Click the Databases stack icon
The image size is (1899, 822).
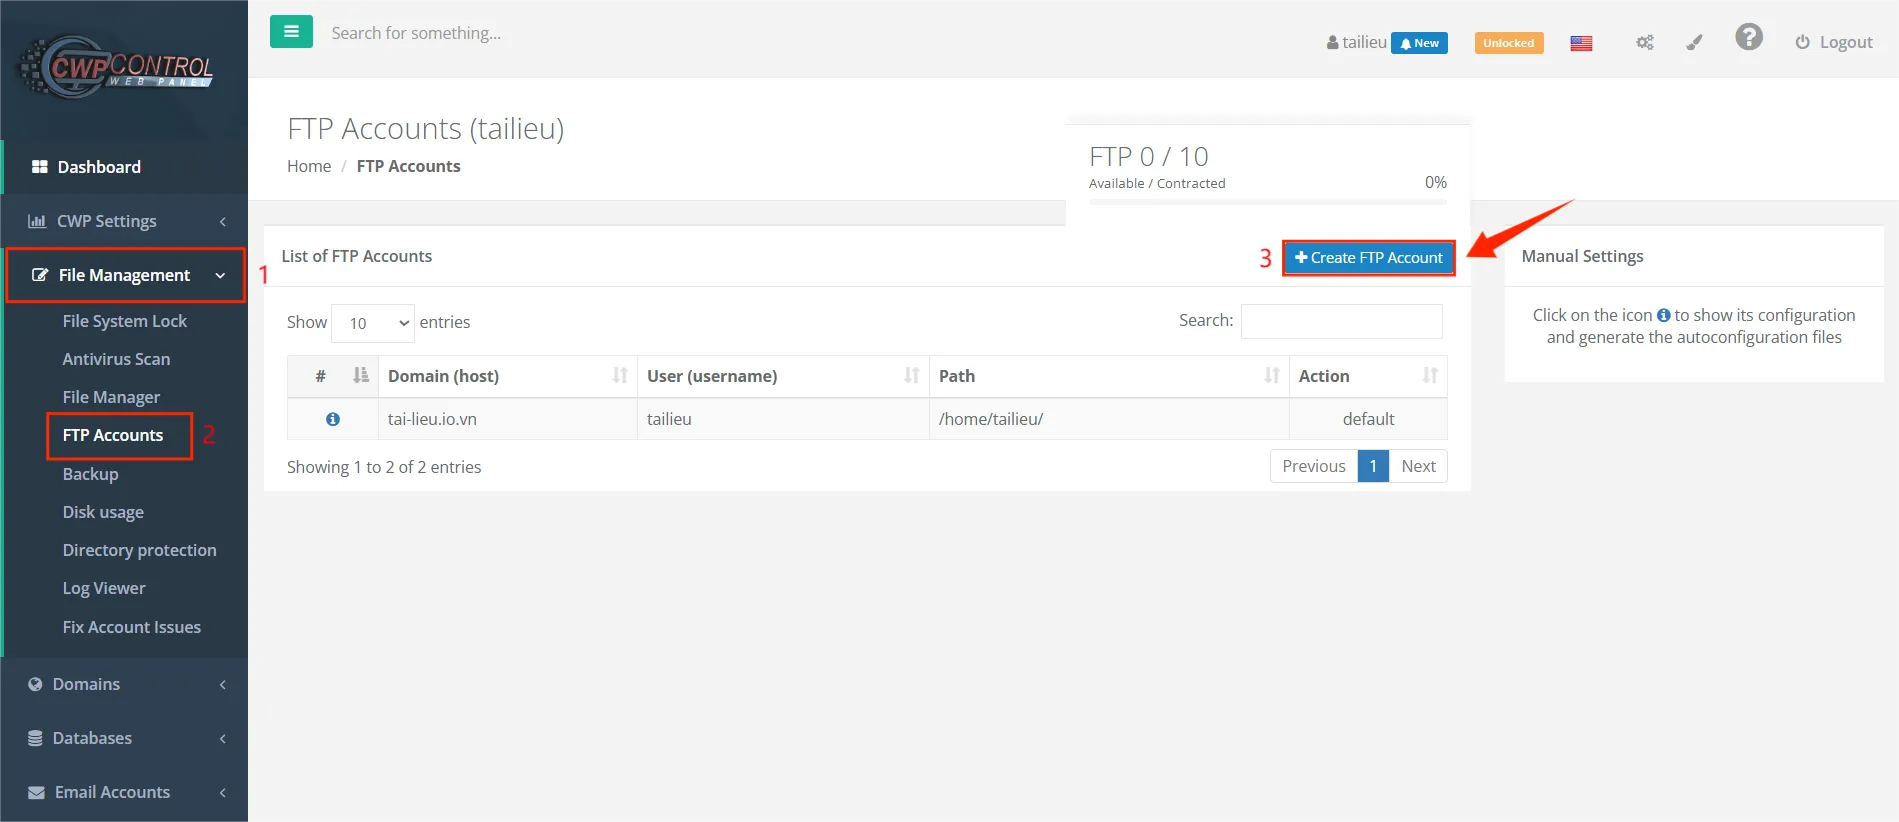(x=35, y=738)
